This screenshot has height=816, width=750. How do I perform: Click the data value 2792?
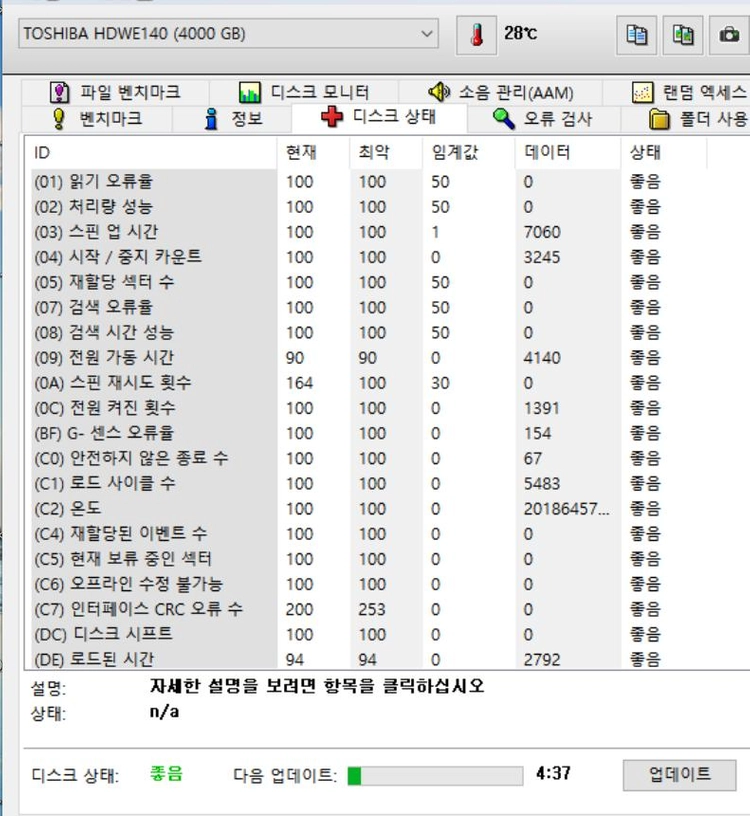tap(542, 659)
